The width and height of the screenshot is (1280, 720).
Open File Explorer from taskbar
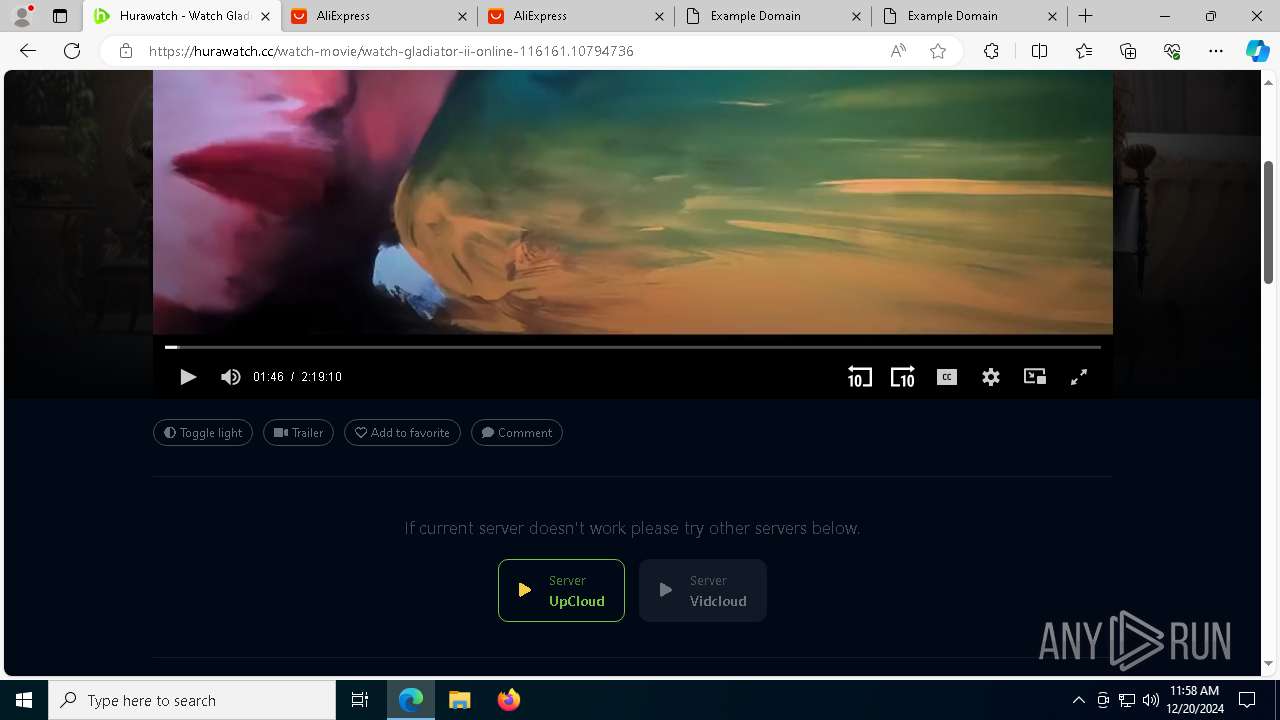(x=459, y=700)
